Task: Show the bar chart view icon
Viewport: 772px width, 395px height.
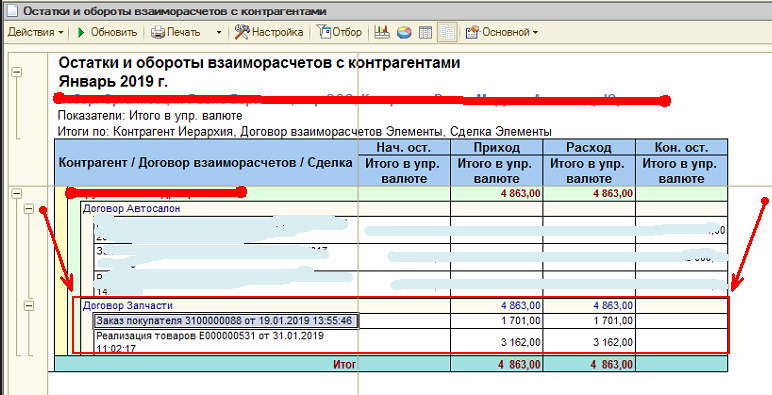Action: pos(382,33)
